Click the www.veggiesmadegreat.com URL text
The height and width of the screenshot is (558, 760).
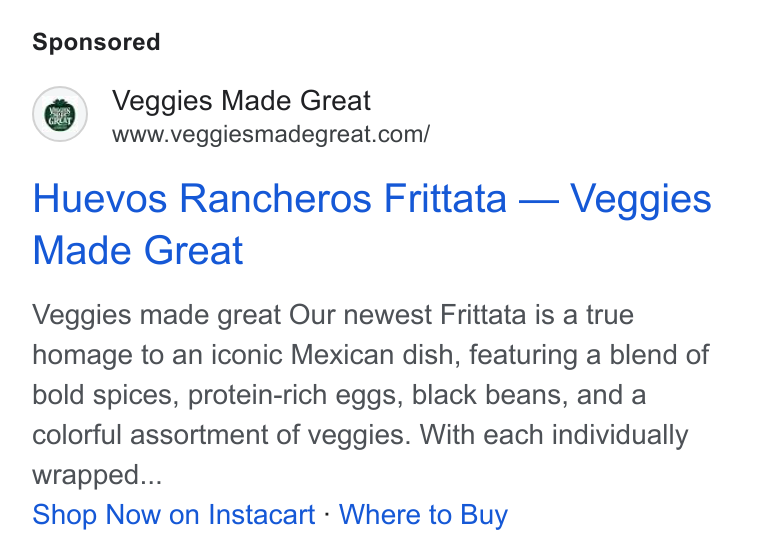point(270,135)
